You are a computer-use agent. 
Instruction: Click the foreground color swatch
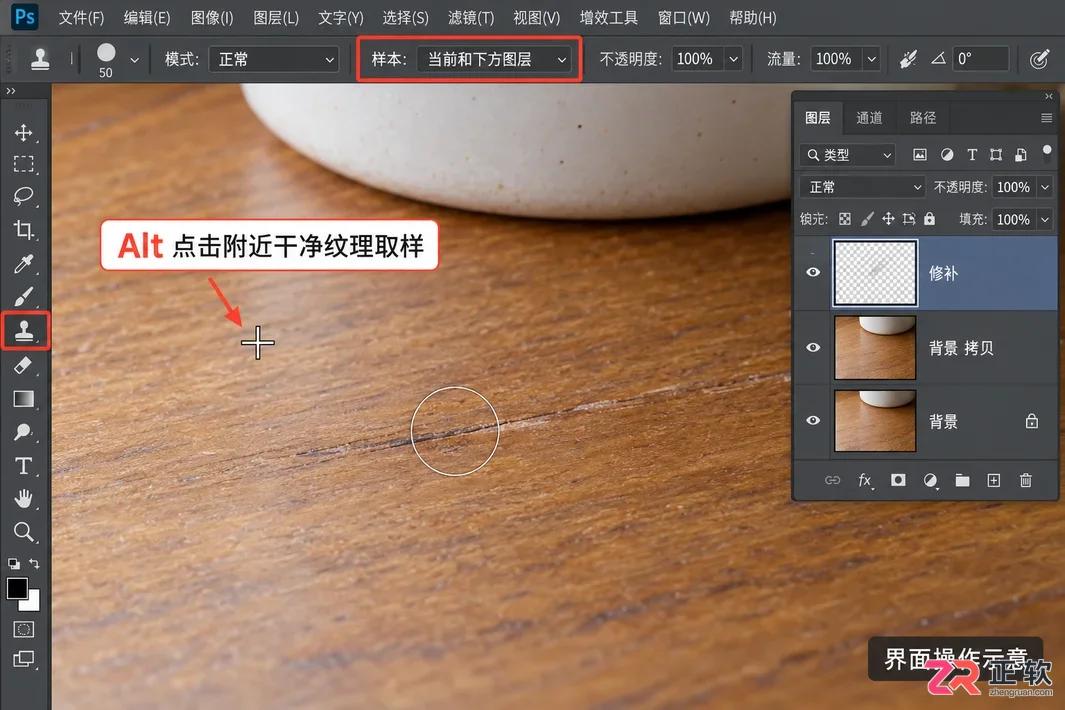pyautogui.click(x=17, y=588)
